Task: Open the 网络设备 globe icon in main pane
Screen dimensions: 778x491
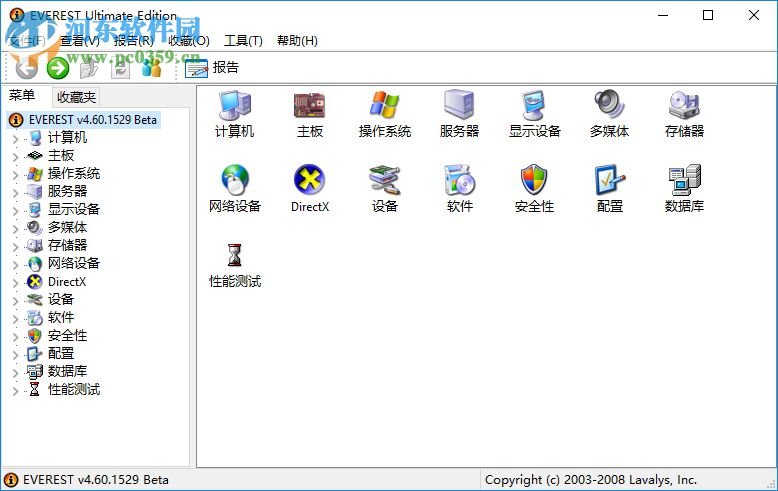Action: point(235,180)
